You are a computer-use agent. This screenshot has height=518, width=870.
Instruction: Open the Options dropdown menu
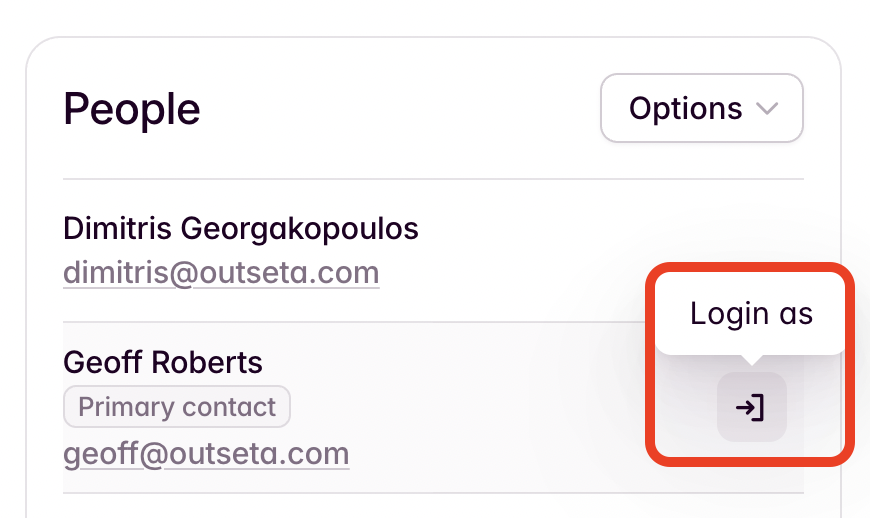coord(702,108)
